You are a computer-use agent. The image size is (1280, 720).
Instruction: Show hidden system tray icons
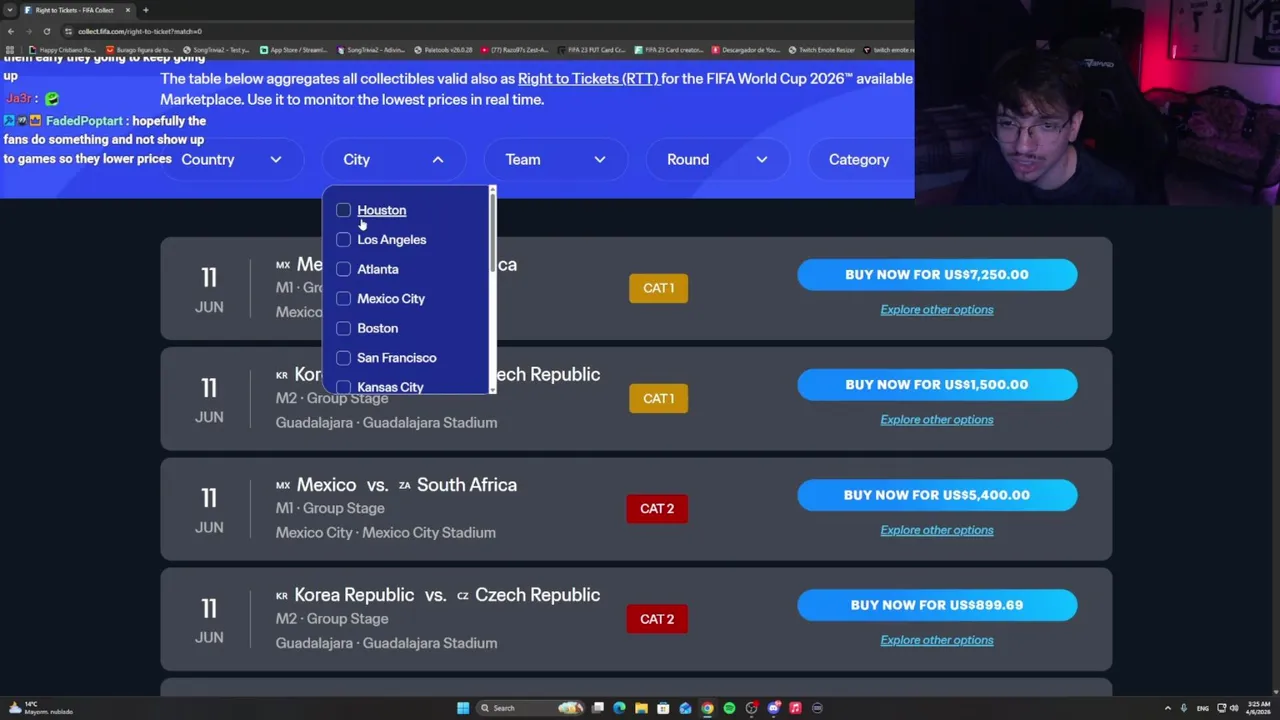(x=1167, y=708)
